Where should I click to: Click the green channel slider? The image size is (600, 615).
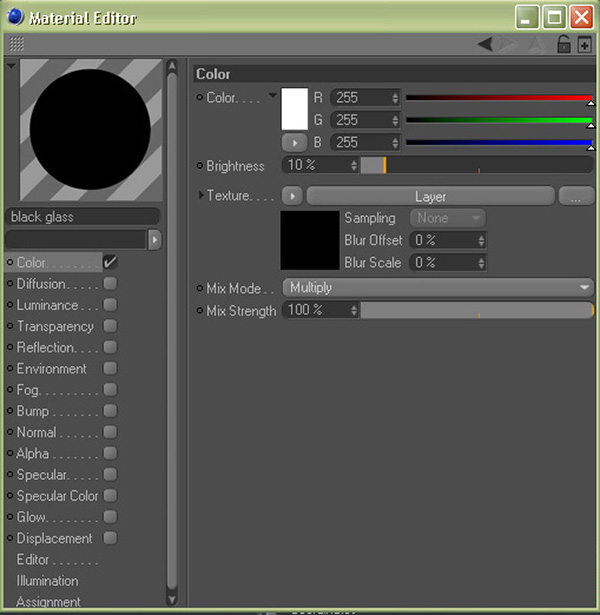[x=499, y=120]
